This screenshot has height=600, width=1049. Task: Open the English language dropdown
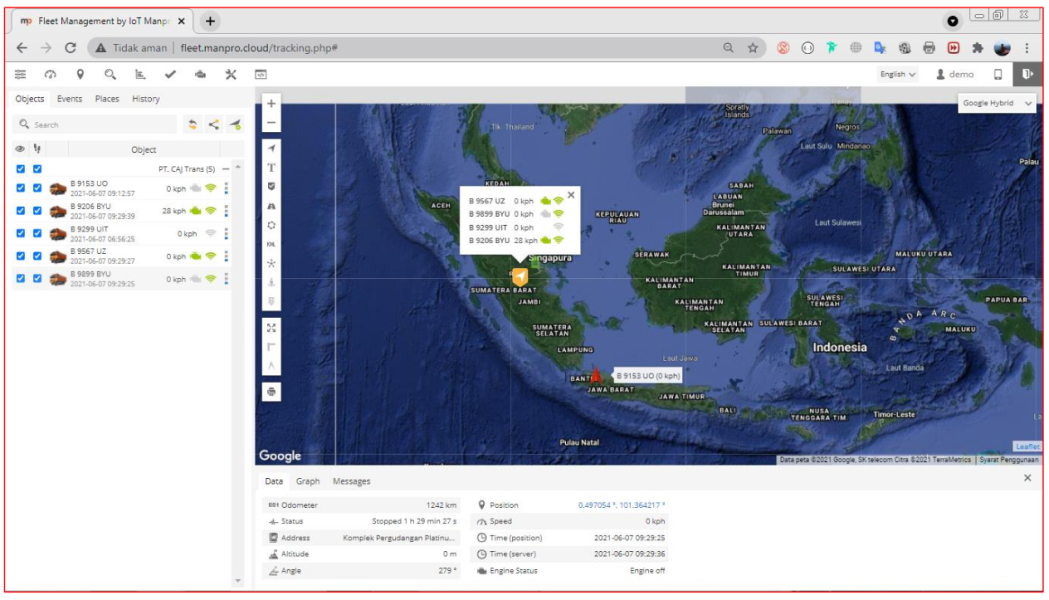click(x=897, y=74)
